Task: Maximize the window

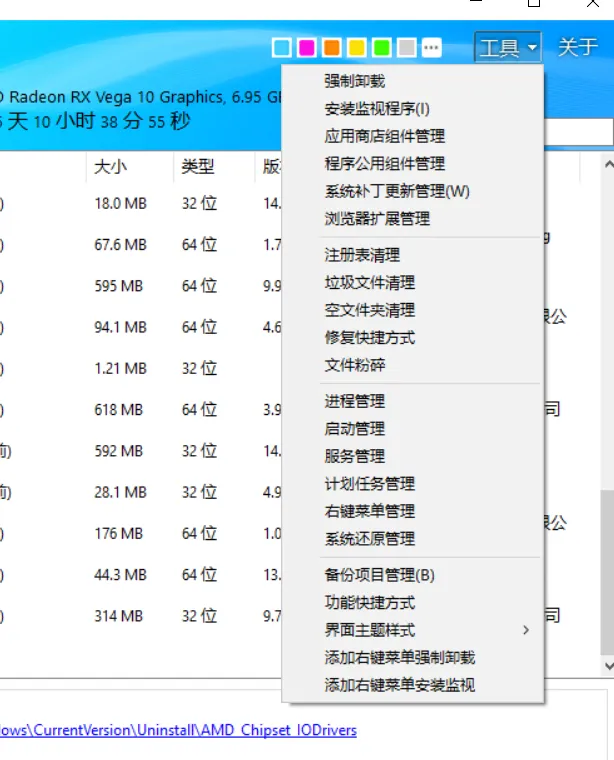Action: click(534, 3)
